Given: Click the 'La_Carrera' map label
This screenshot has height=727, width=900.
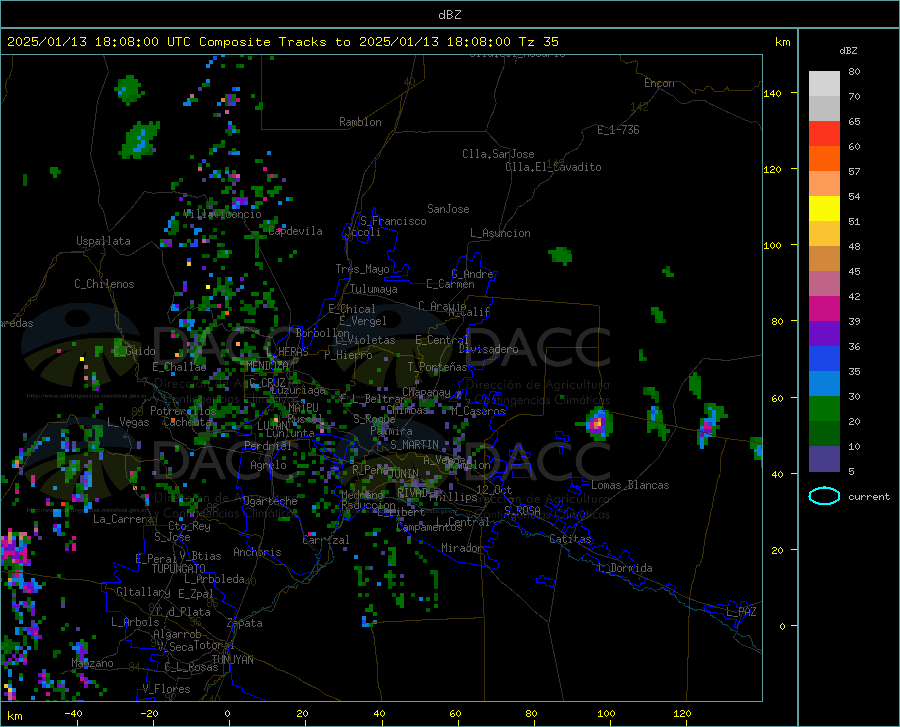Looking at the screenshot, I should (x=123, y=519).
